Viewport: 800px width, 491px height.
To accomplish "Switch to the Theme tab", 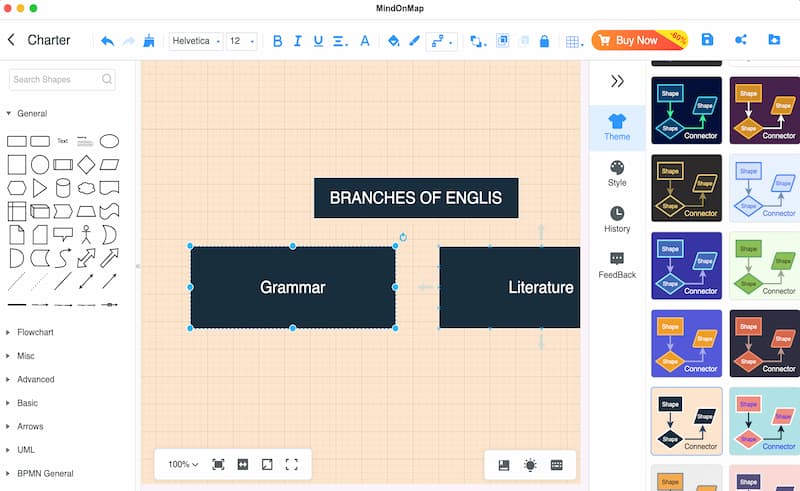I will click(x=617, y=128).
